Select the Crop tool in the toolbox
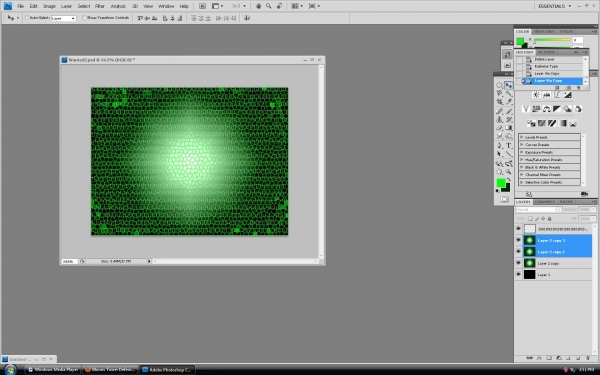The height and width of the screenshot is (375, 600). pos(499,102)
